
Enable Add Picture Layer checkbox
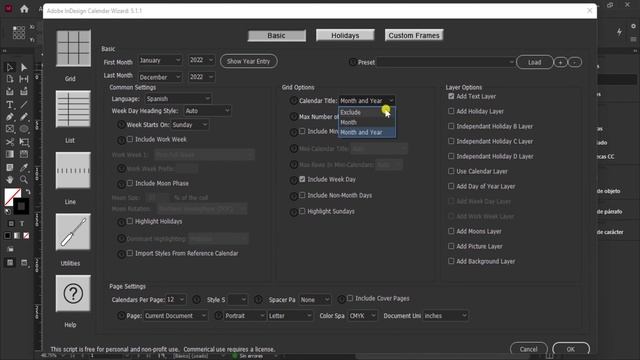(x=451, y=246)
